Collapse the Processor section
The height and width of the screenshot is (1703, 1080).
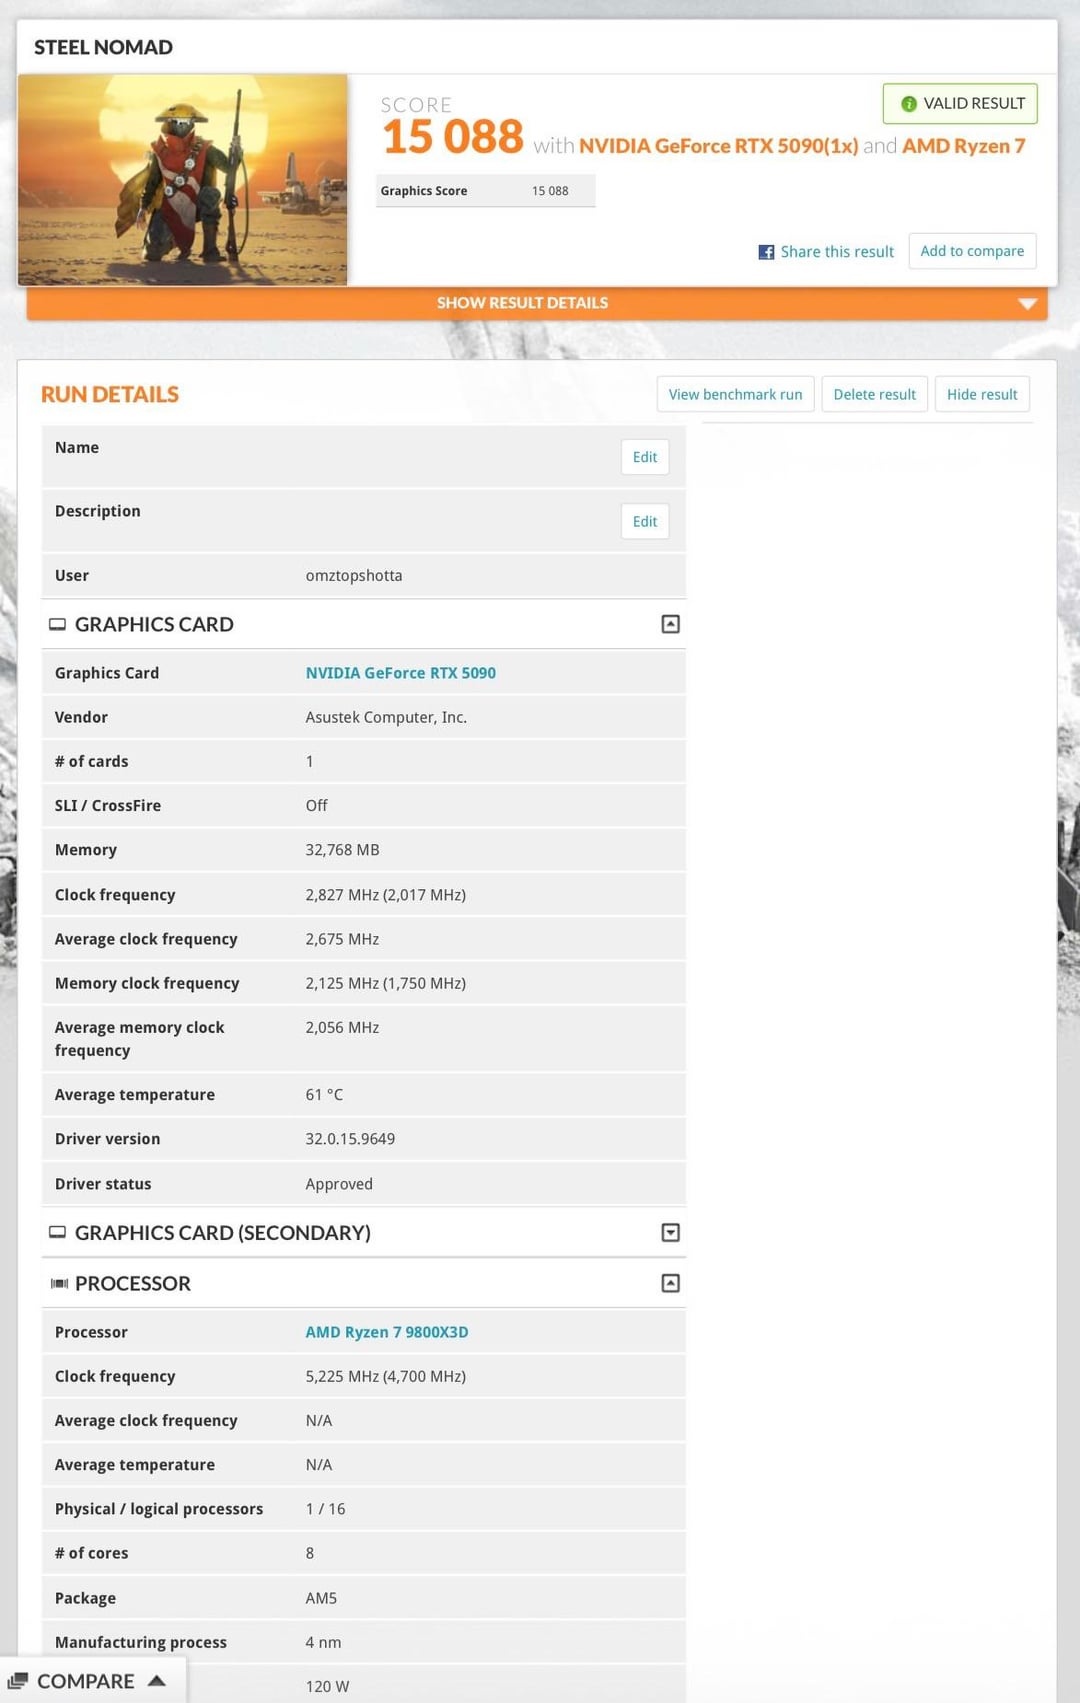tap(671, 1283)
